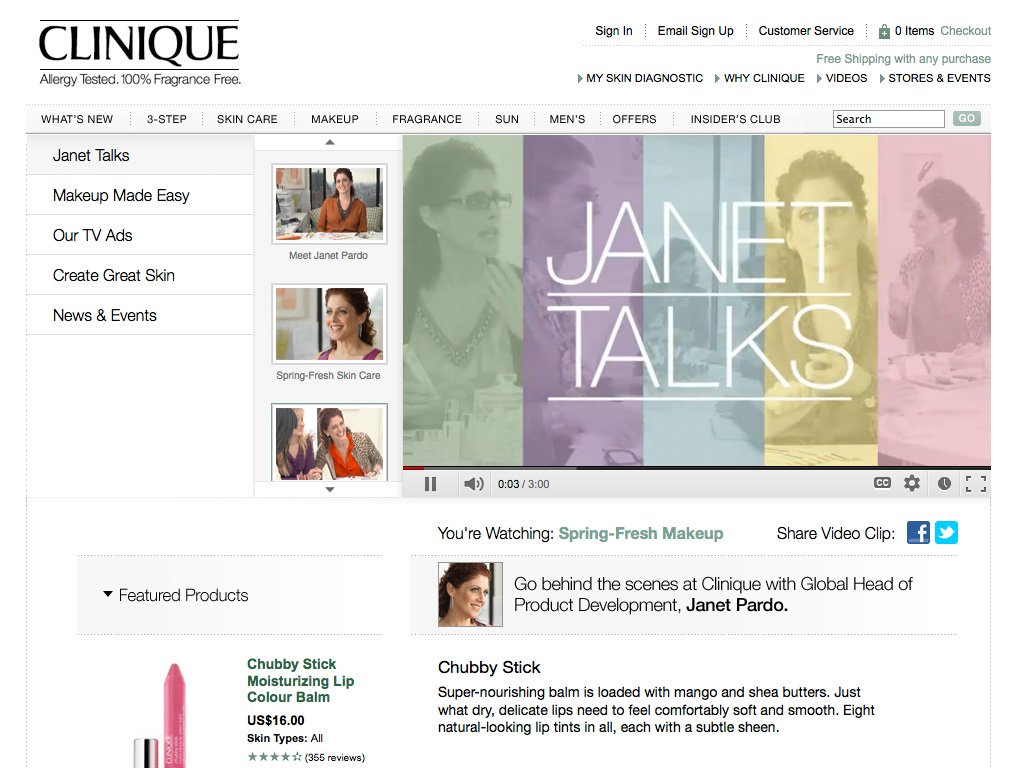Open Spring-Fresh Skin Care video thumbnail
The height and width of the screenshot is (768, 1024).
(329, 324)
